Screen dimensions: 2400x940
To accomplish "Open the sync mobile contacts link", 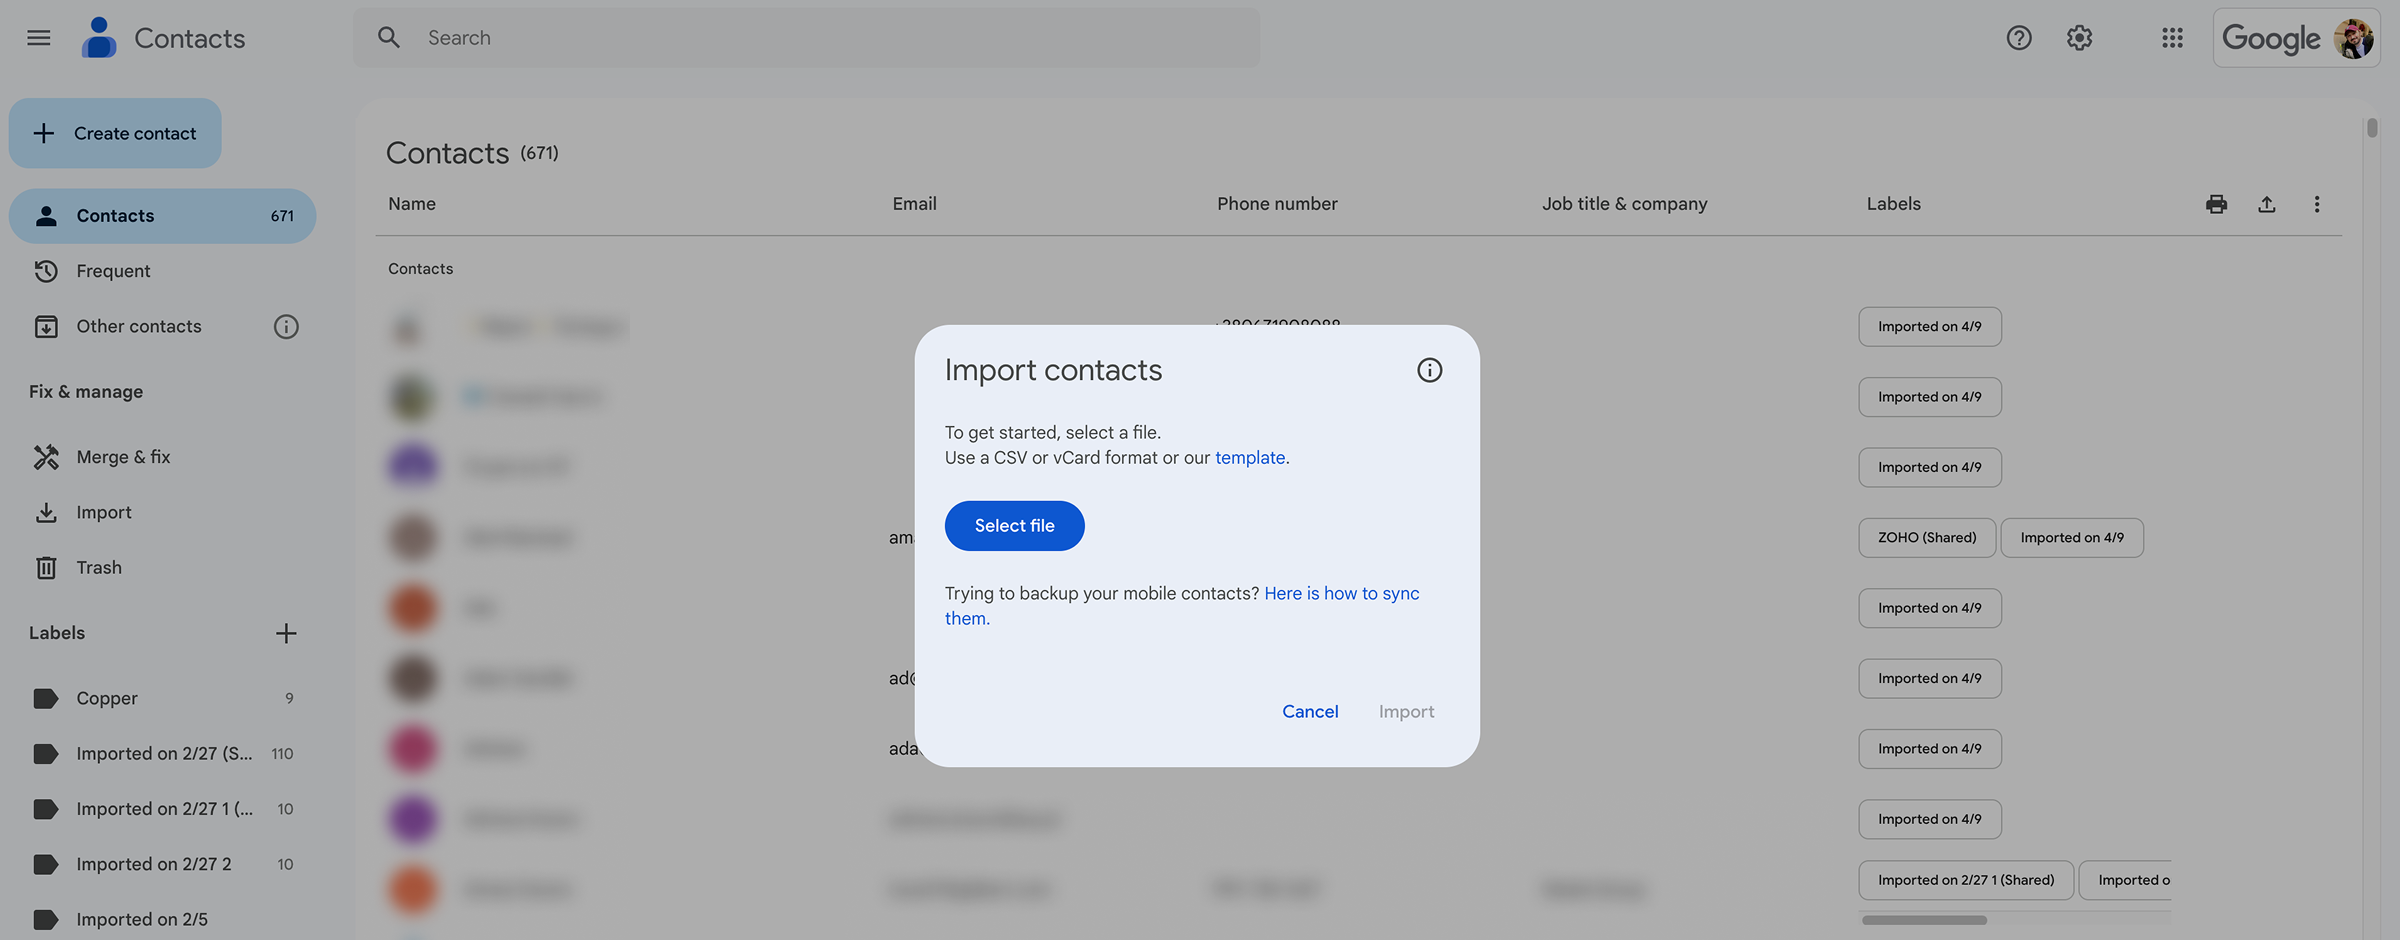I will coord(1341,593).
